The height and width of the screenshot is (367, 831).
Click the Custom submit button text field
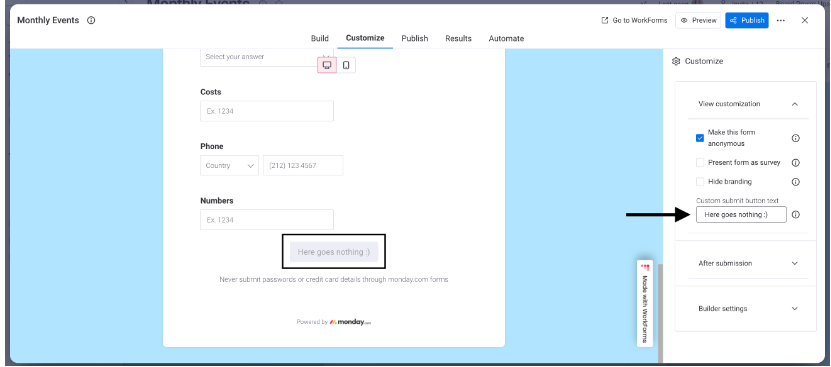(x=741, y=215)
